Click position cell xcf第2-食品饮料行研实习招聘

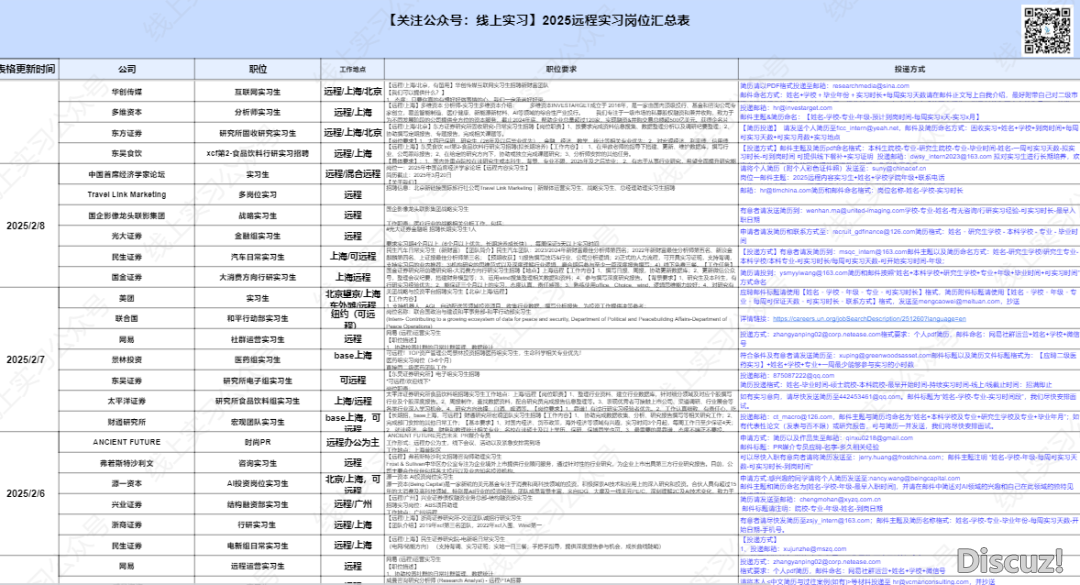(258, 154)
